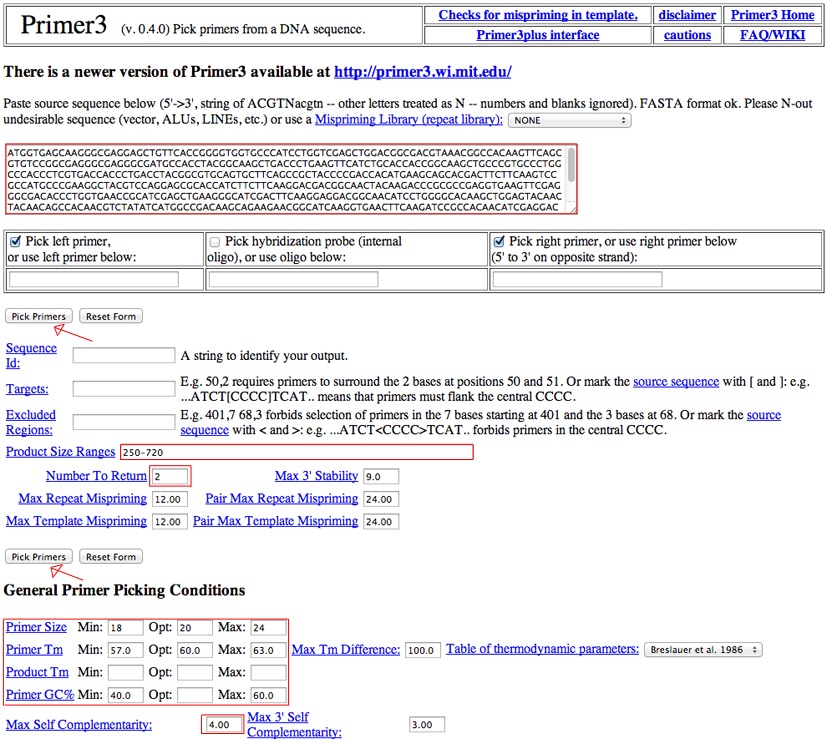Open the Max 3' Stability link
The image size is (827, 739).
[316, 476]
